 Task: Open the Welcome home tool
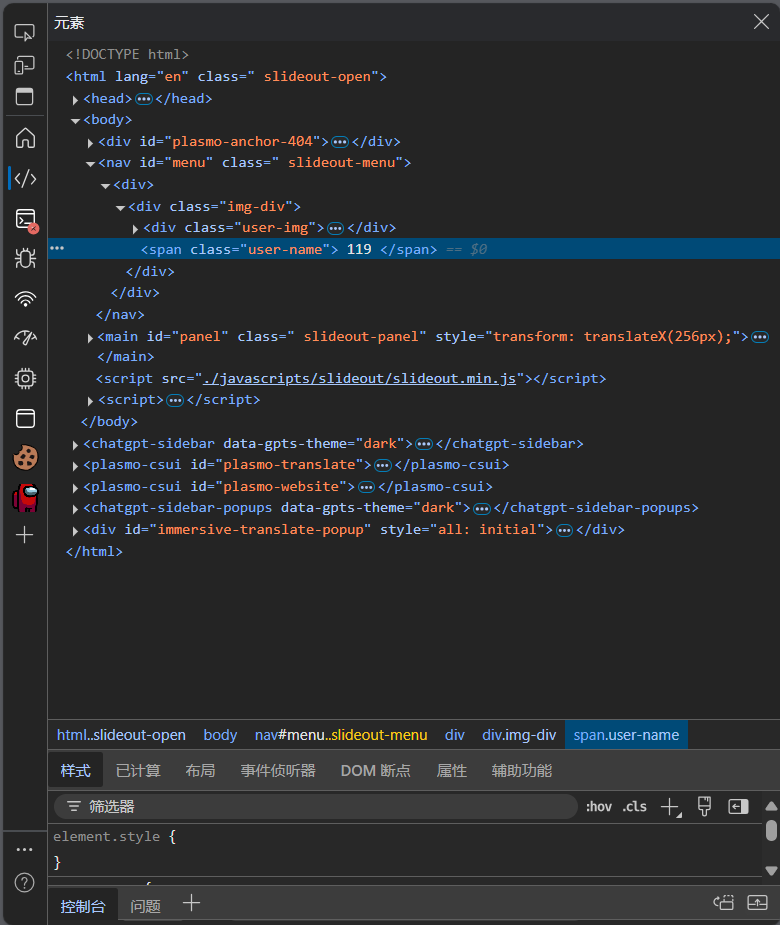25,138
